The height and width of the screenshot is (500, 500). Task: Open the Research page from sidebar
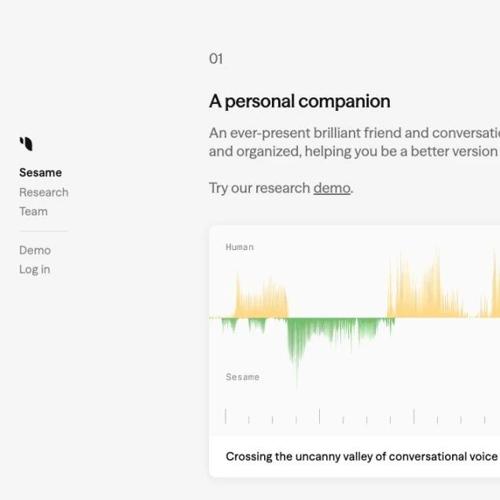[x=44, y=192]
